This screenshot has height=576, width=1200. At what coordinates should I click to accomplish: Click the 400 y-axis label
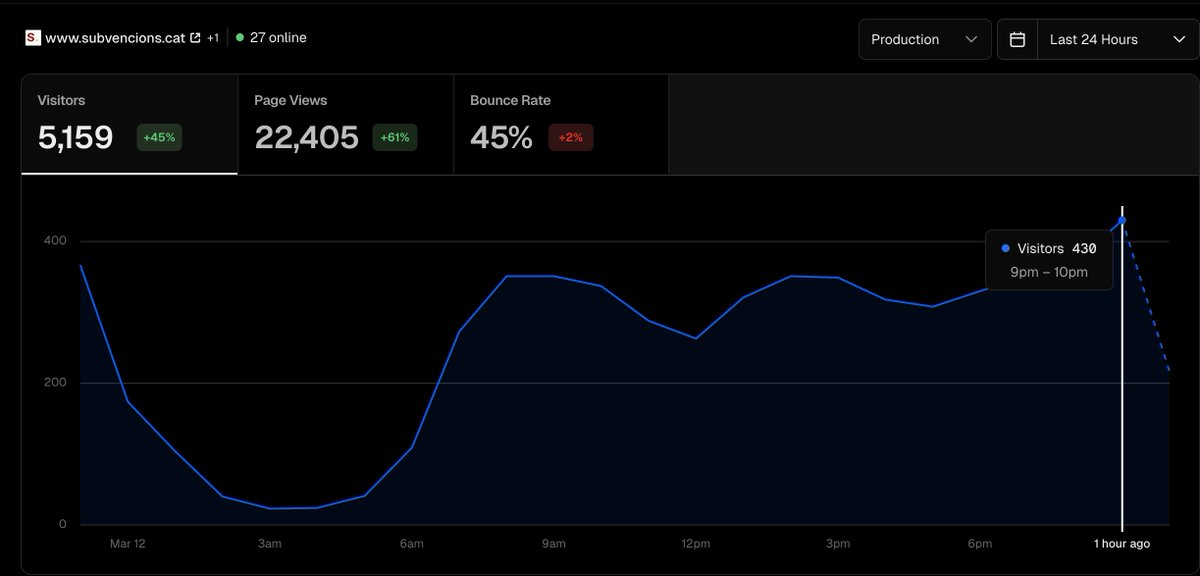click(x=55, y=241)
